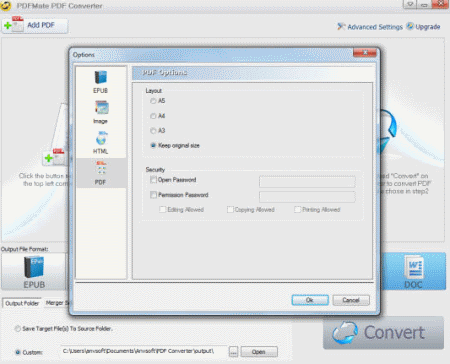Click the custom output path field
The width and height of the screenshot is (450, 364).
pos(144,351)
